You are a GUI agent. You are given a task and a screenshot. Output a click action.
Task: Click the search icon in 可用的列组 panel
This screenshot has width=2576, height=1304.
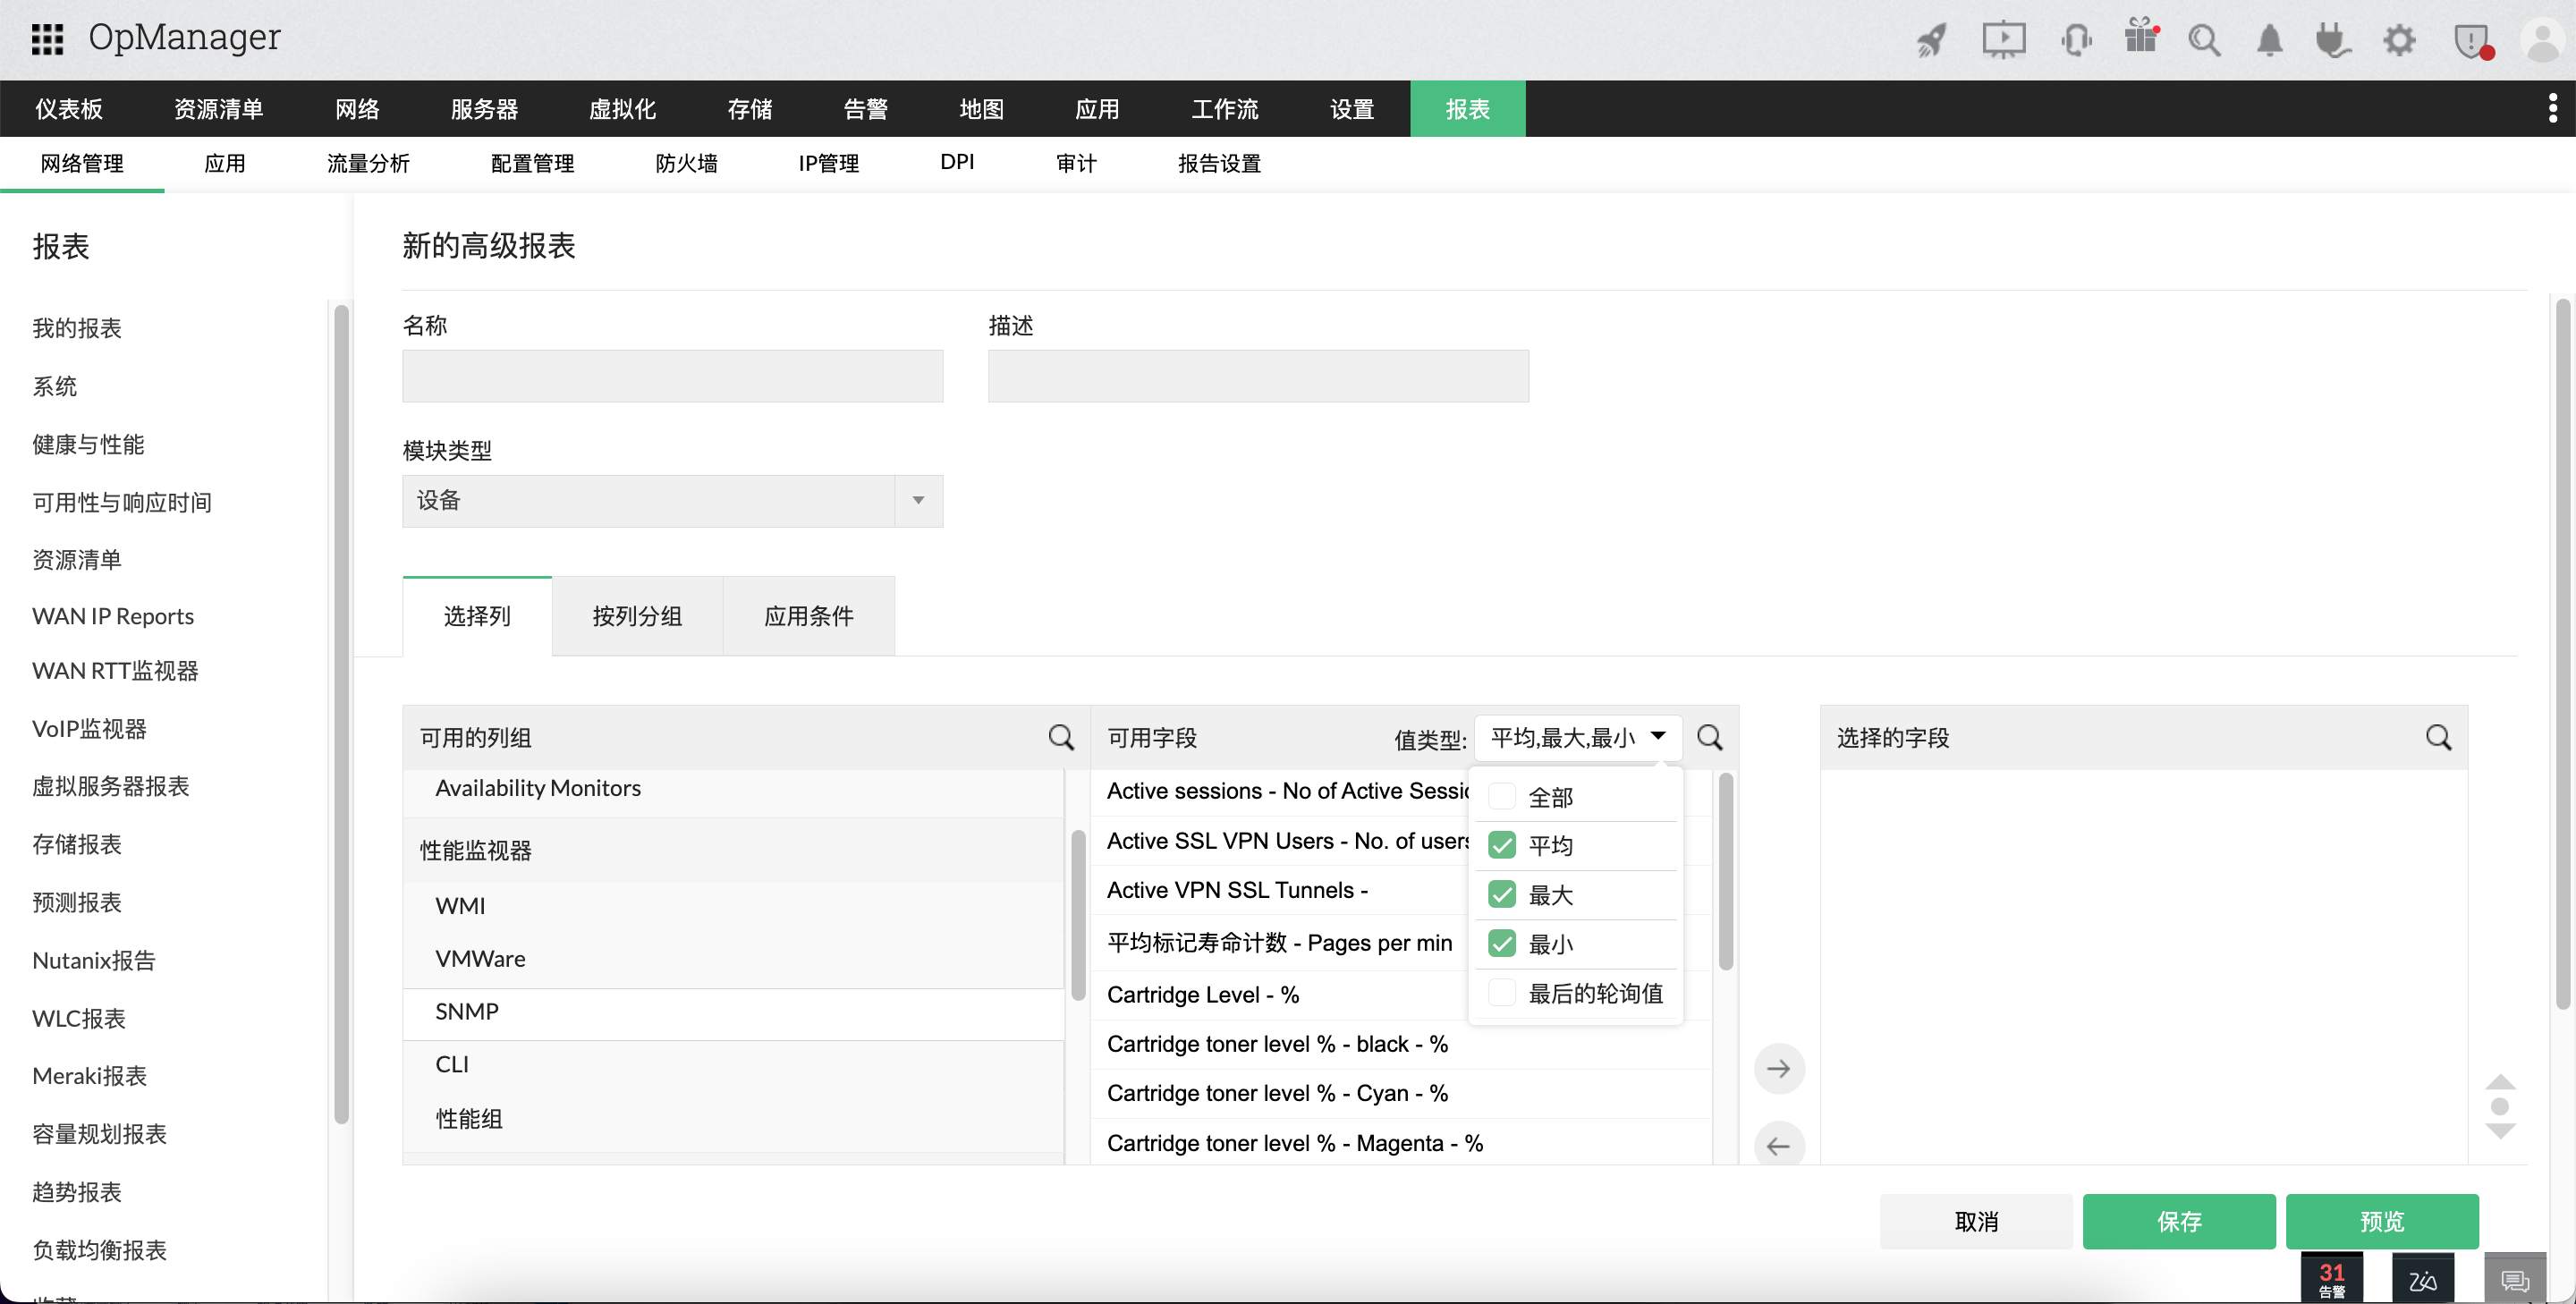[1061, 737]
